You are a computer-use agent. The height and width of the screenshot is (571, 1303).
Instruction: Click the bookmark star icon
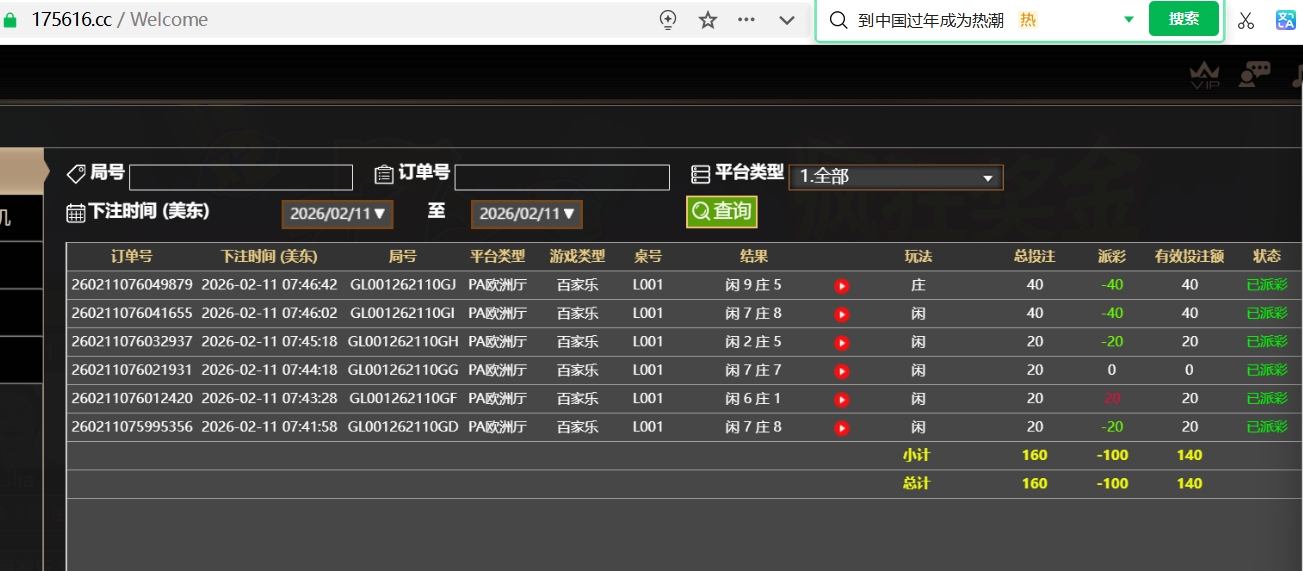click(708, 20)
